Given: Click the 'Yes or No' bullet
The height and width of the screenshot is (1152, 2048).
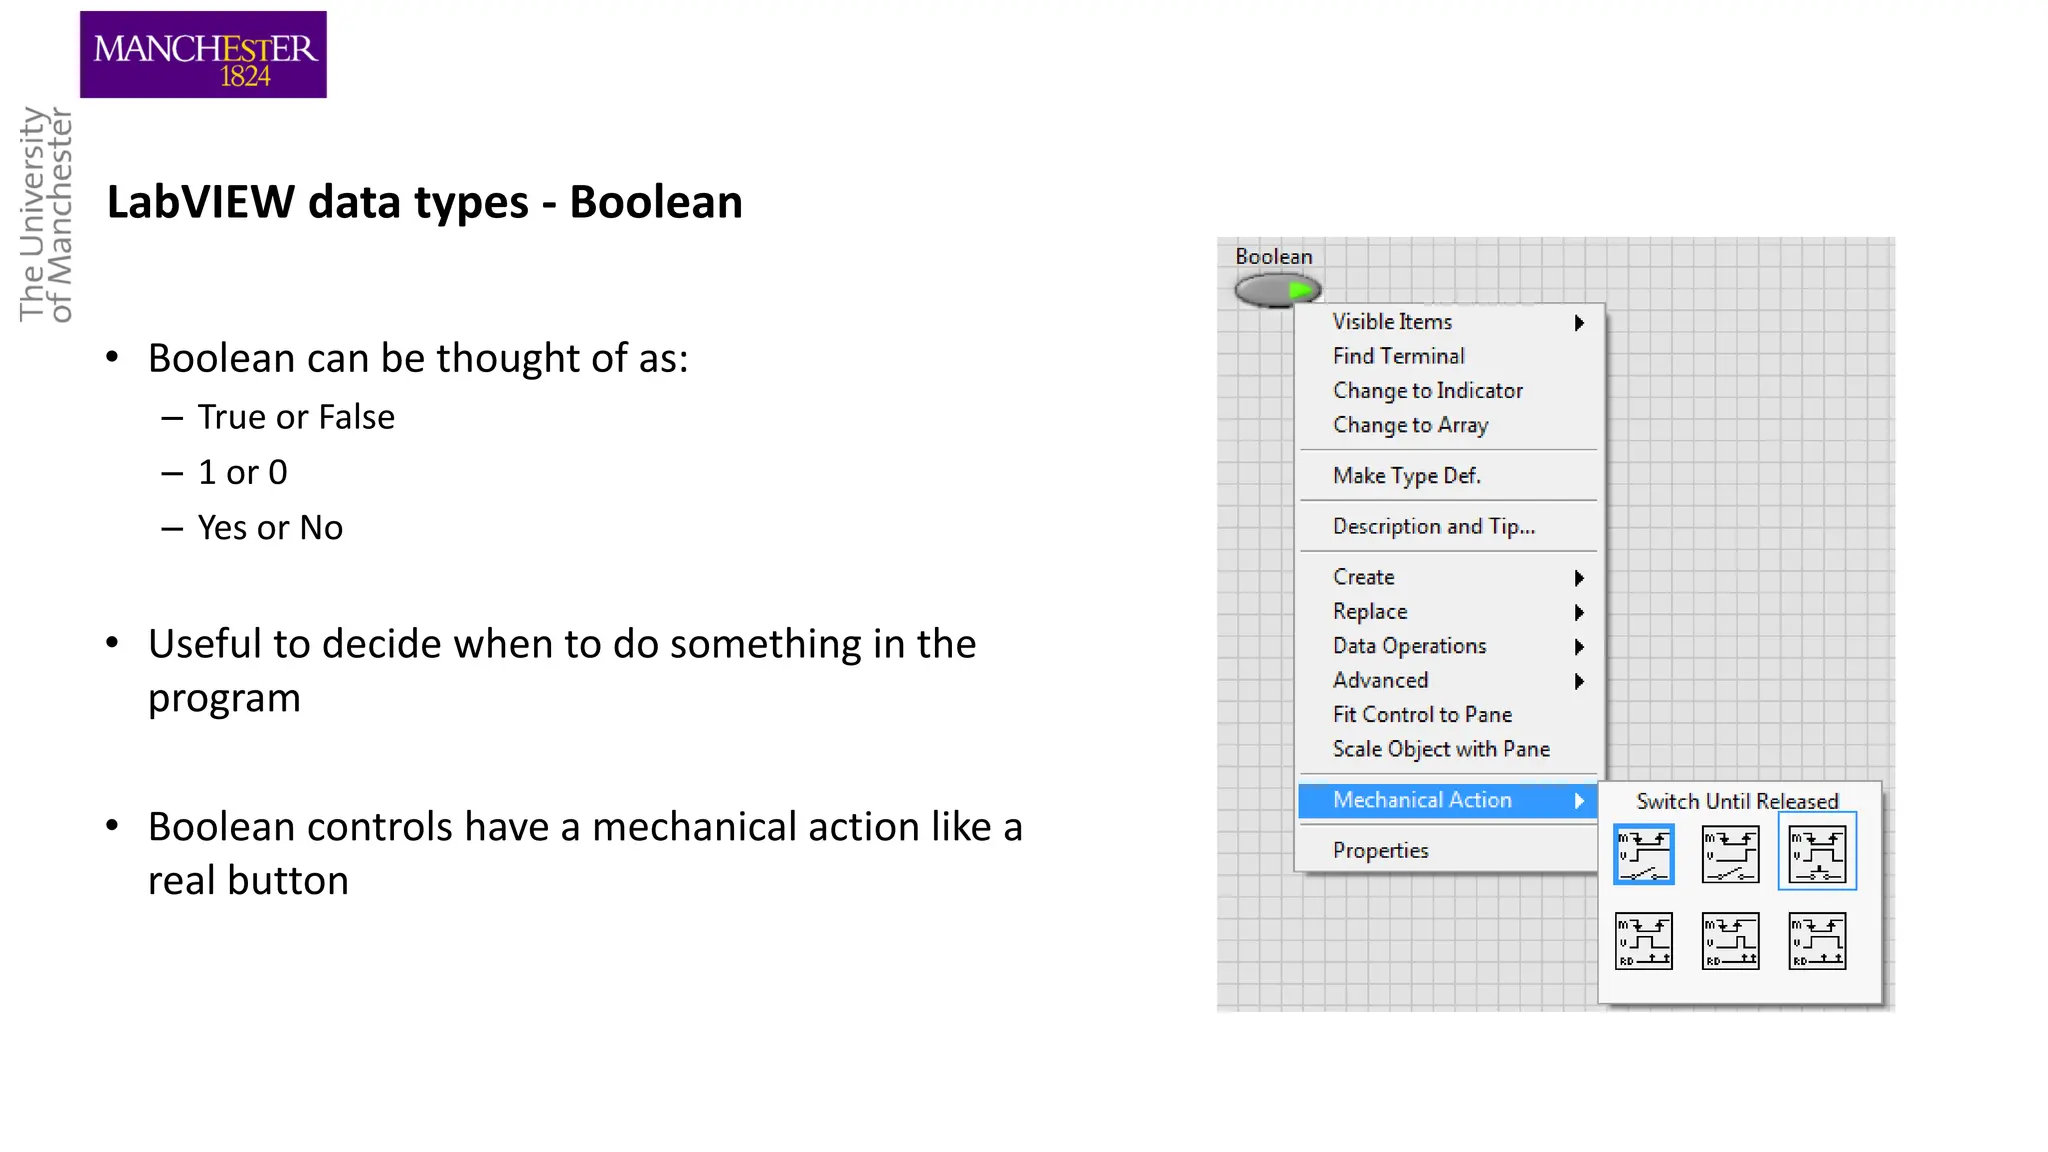Looking at the screenshot, I should [x=270, y=528].
